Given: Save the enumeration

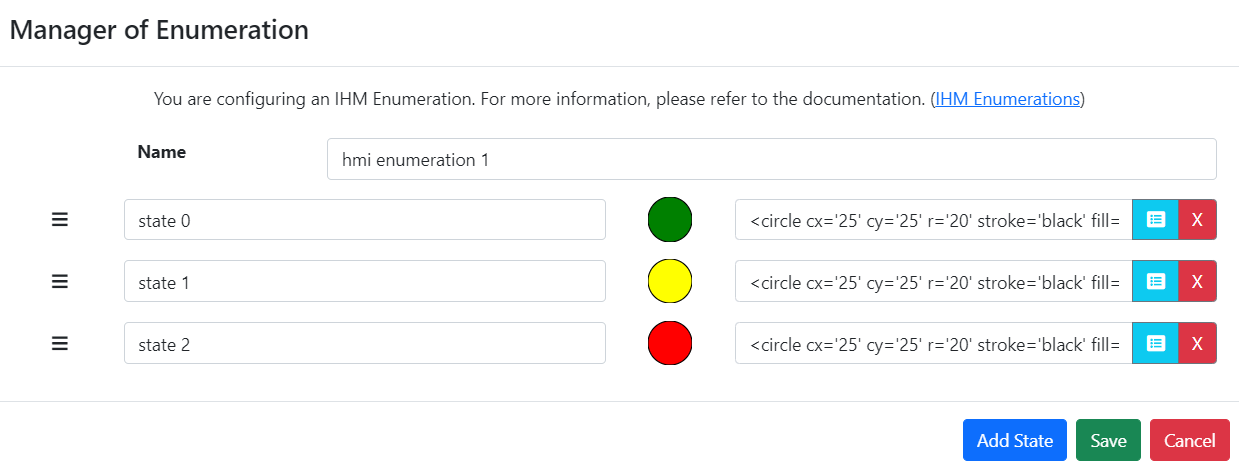Looking at the screenshot, I should 1108,440.
